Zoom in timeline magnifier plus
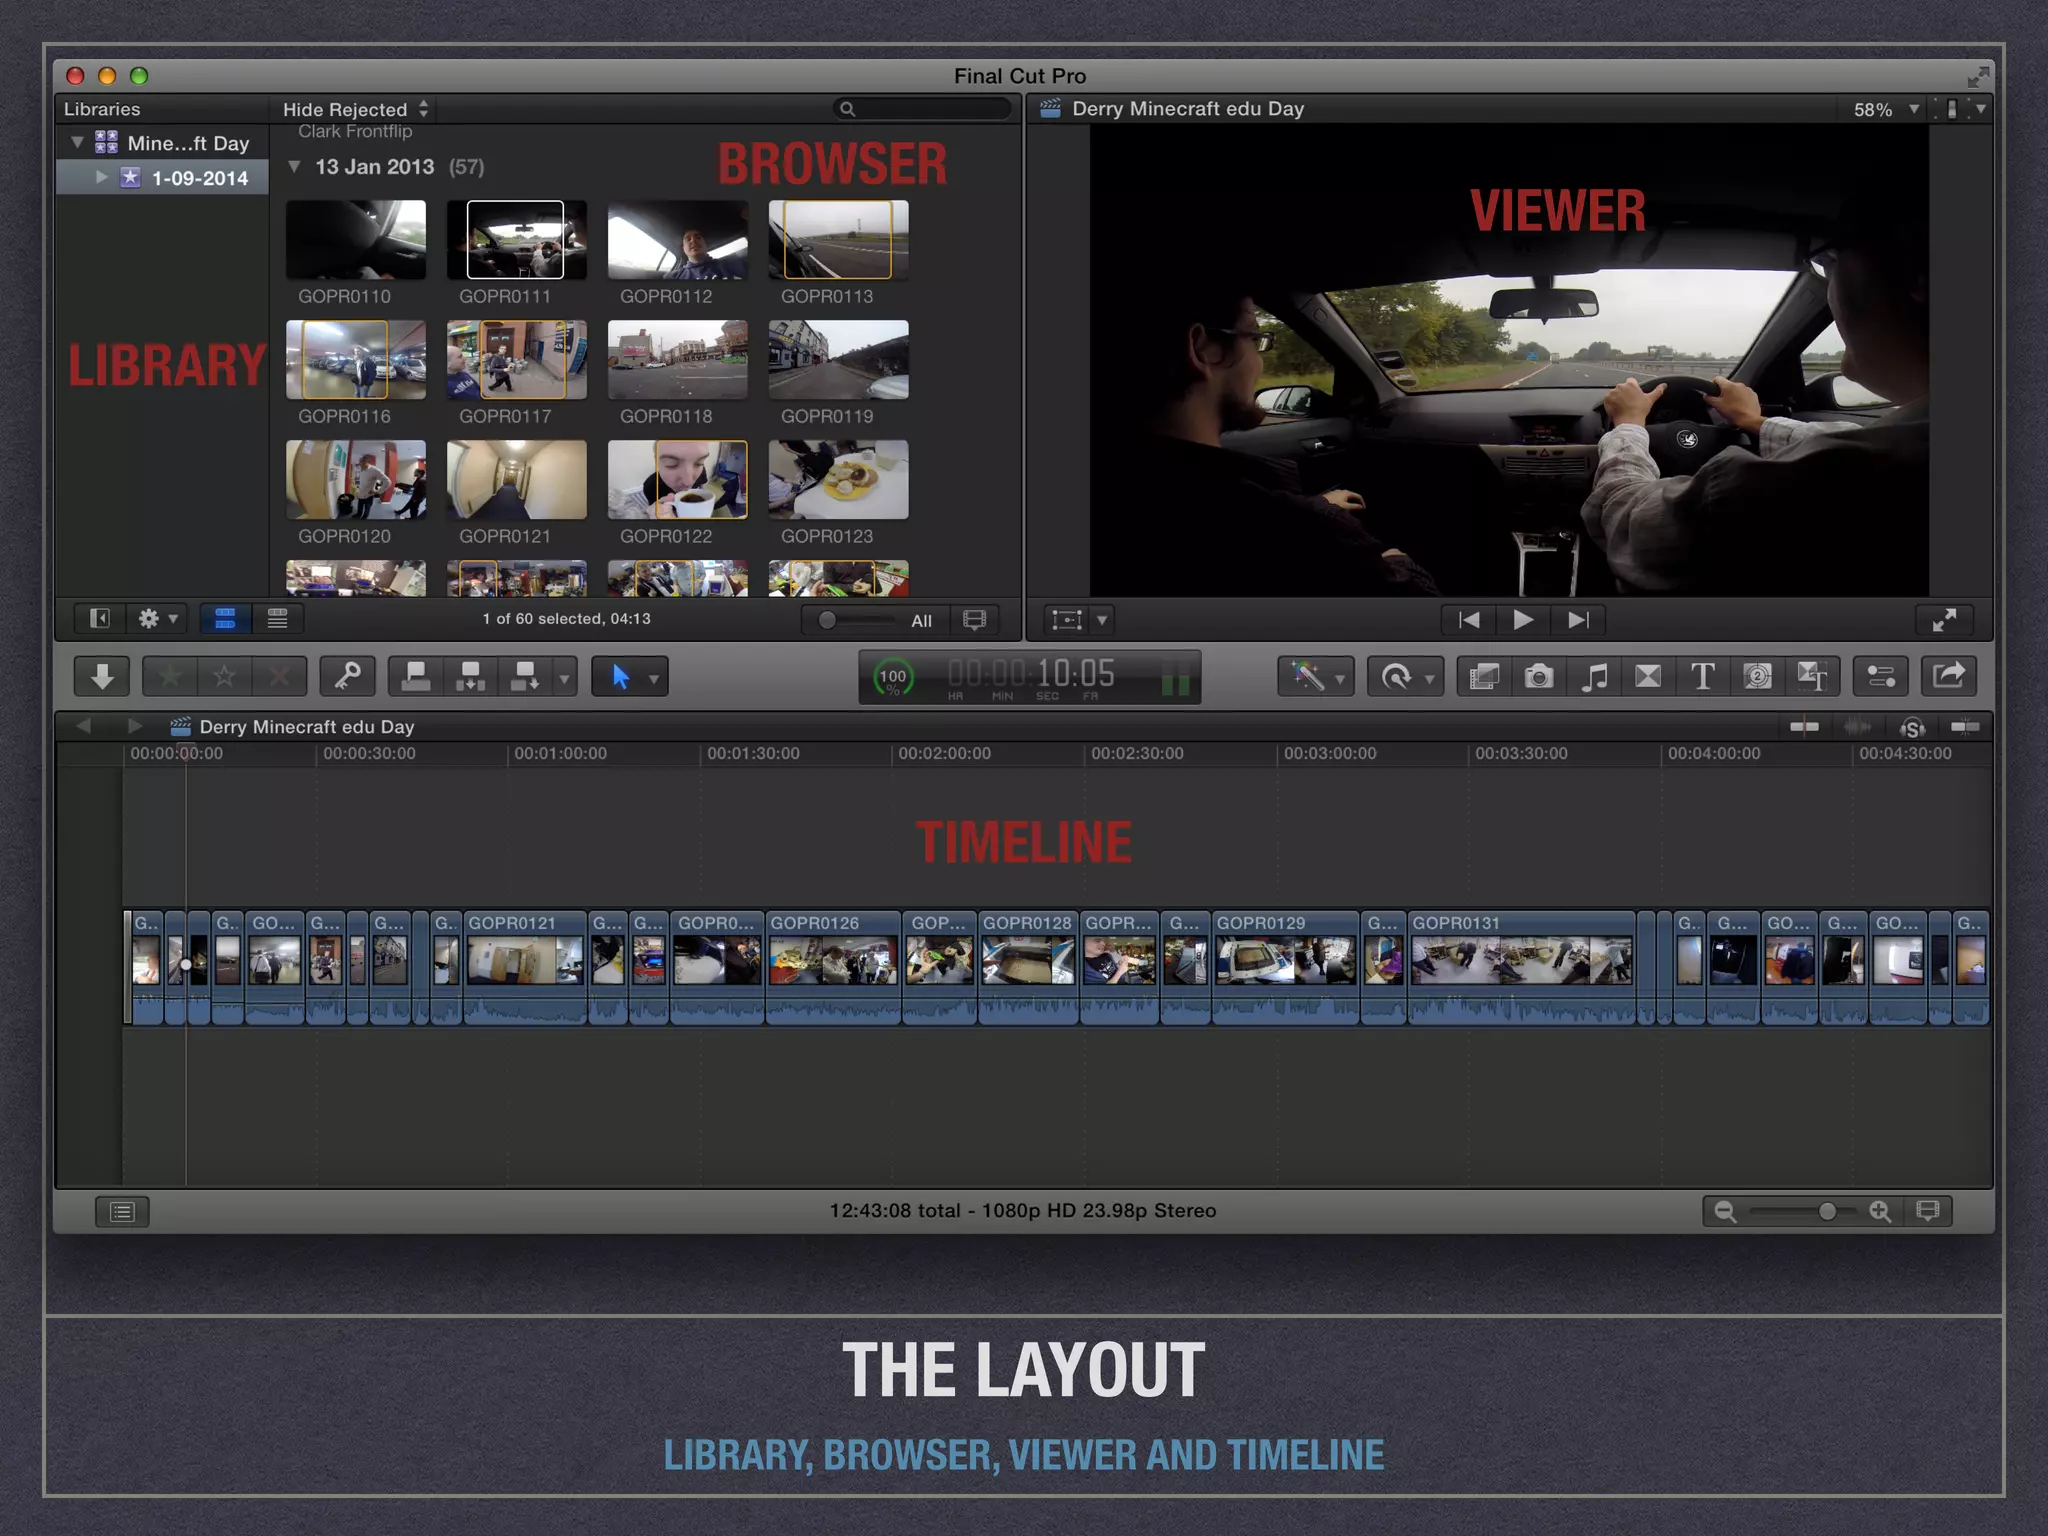This screenshot has width=2048, height=1536. pos(1880,1212)
